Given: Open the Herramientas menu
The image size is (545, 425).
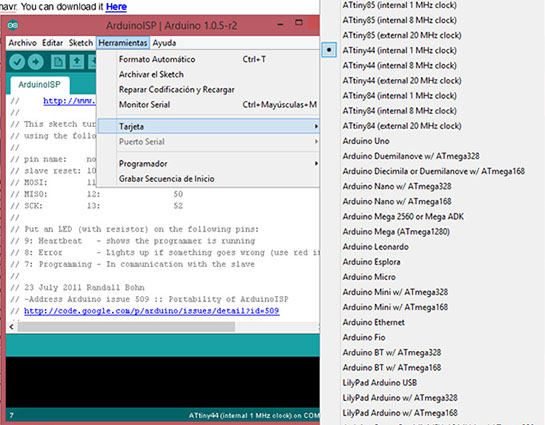Looking at the screenshot, I should coord(123,43).
